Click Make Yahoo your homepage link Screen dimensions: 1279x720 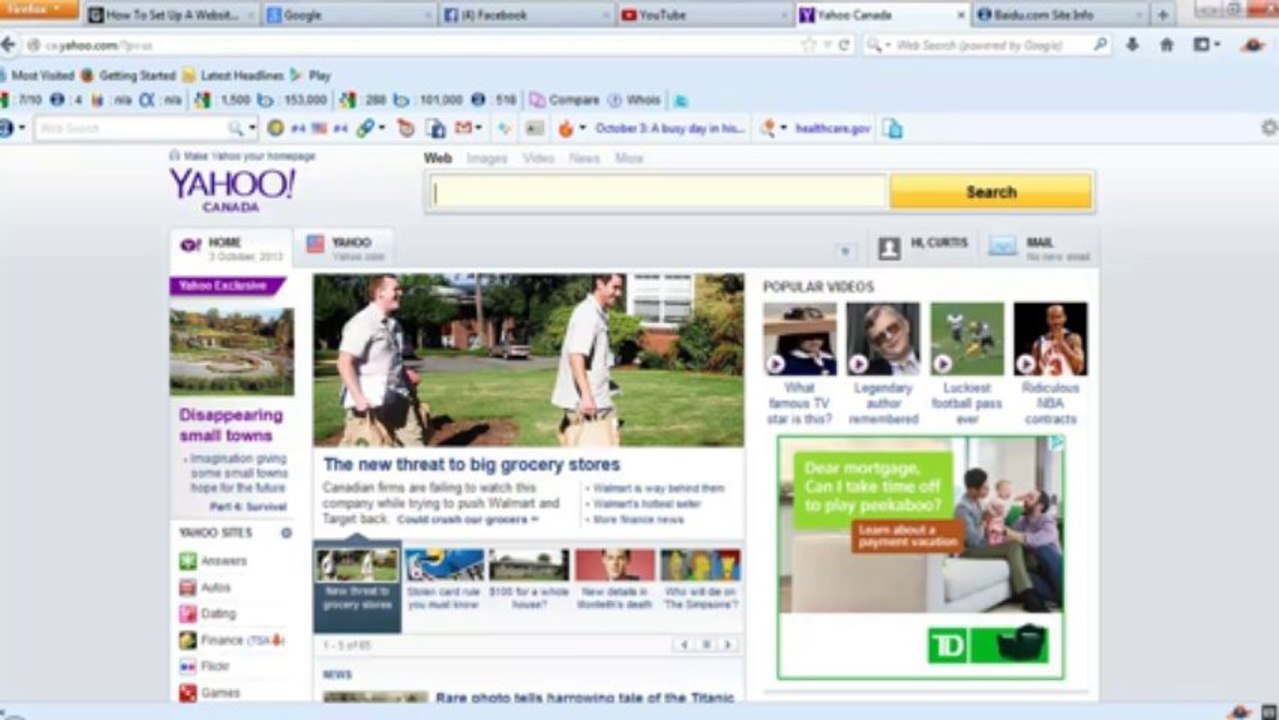[x=242, y=156]
